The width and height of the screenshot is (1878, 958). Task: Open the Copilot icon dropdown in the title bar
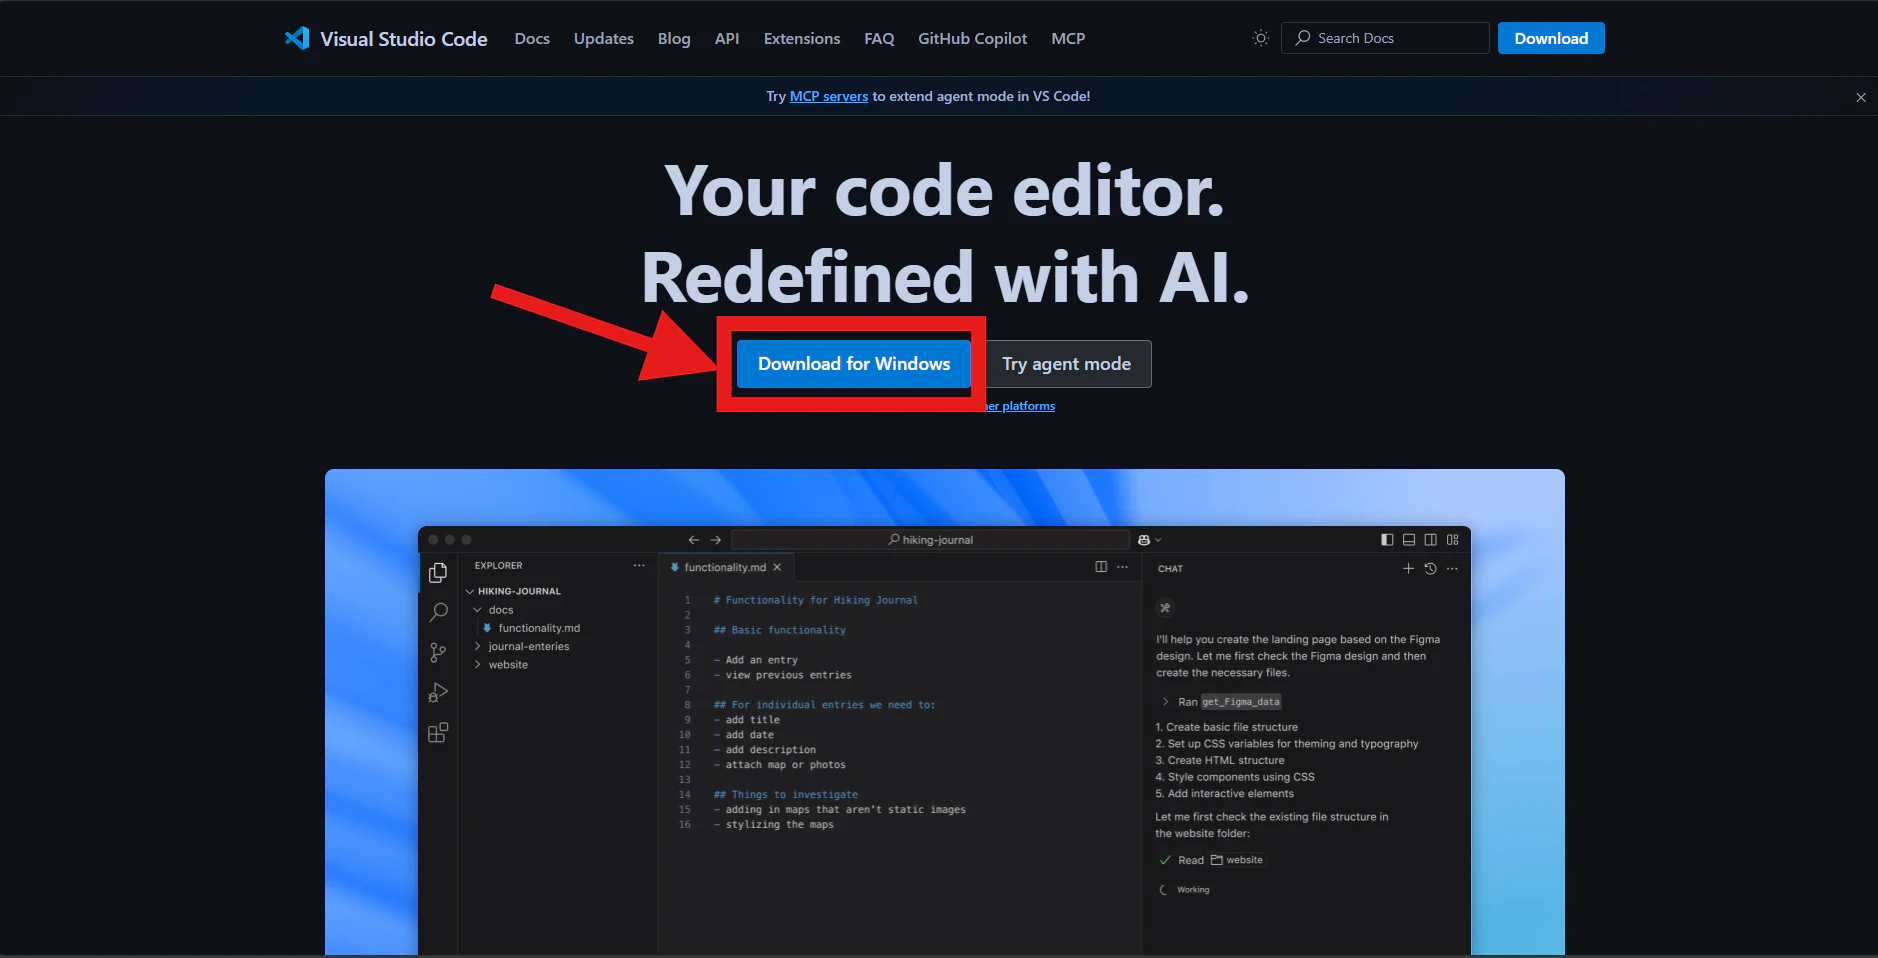click(1149, 540)
